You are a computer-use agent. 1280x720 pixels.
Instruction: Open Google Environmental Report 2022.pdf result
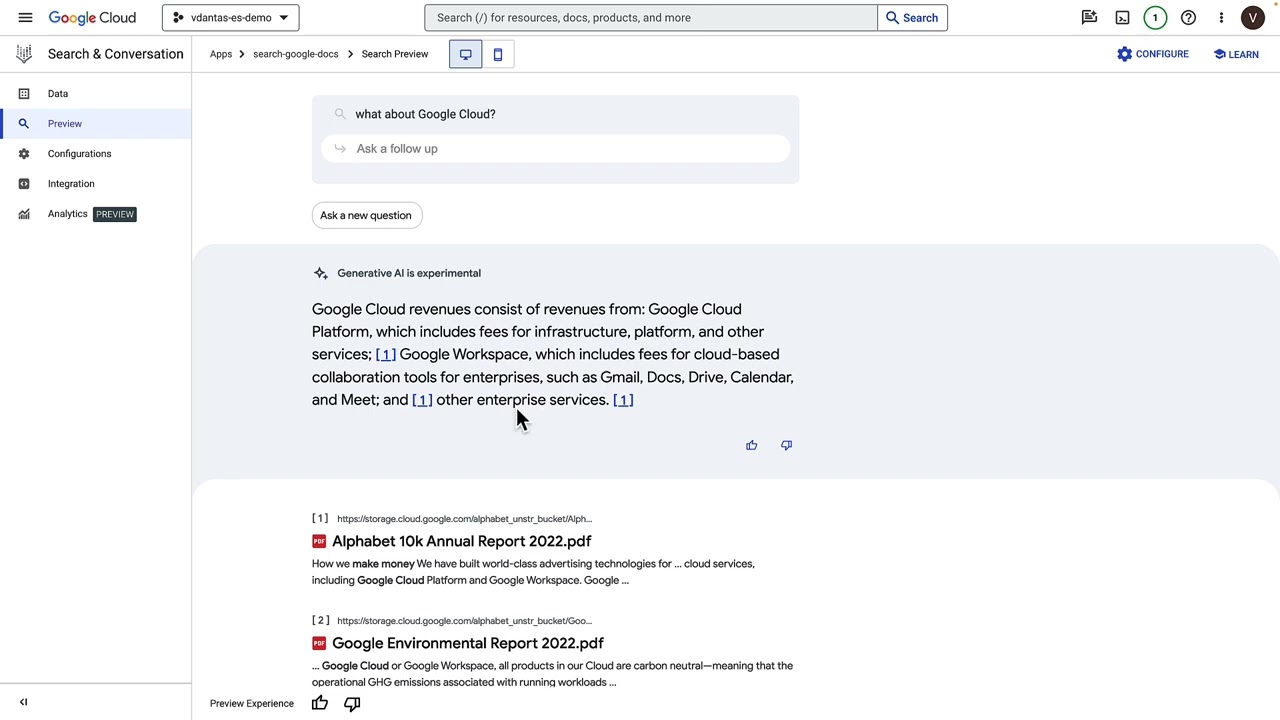point(467,643)
